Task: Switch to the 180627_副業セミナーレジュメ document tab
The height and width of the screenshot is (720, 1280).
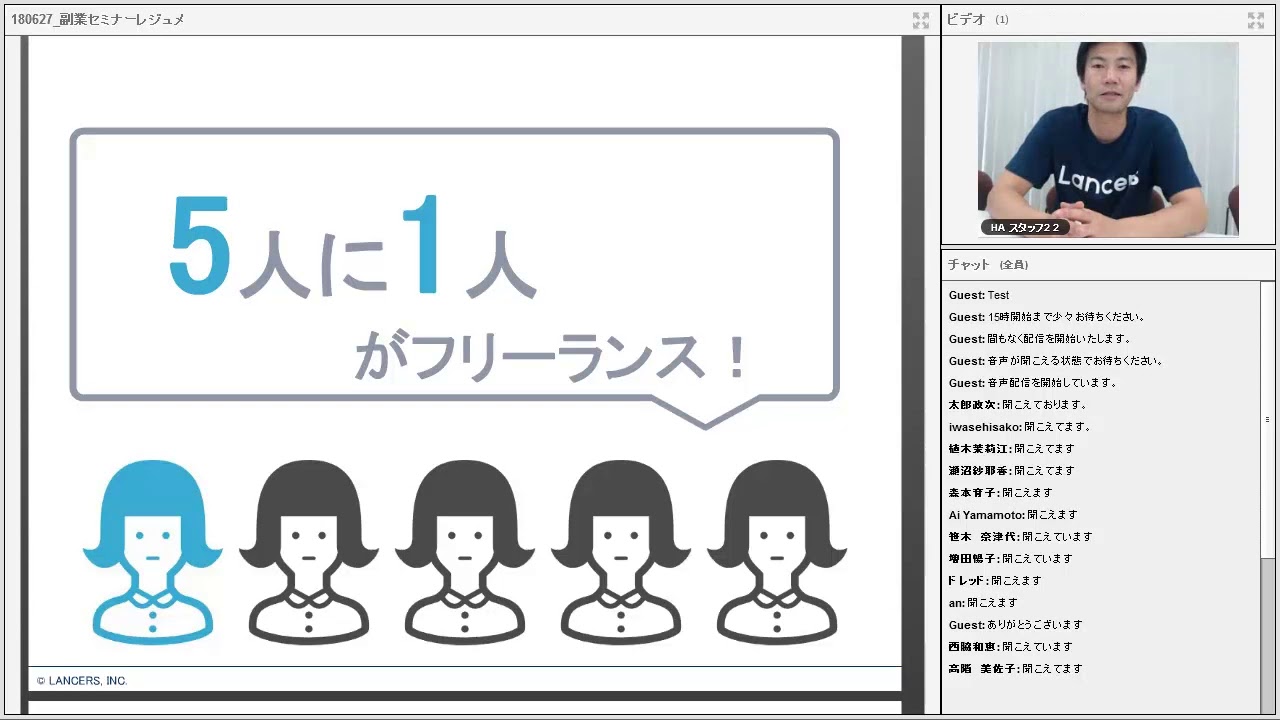Action: [x=100, y=18]
